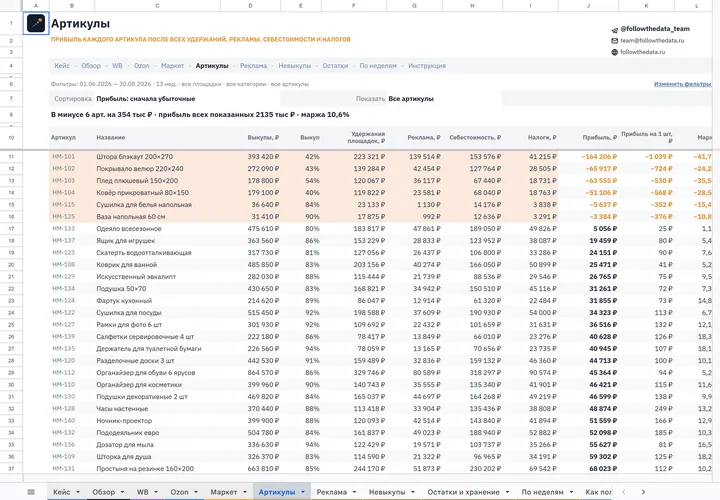This screenshot has height=500, width=720.
Task: Open the По неделям sheet tab
Action: point(542,492)
